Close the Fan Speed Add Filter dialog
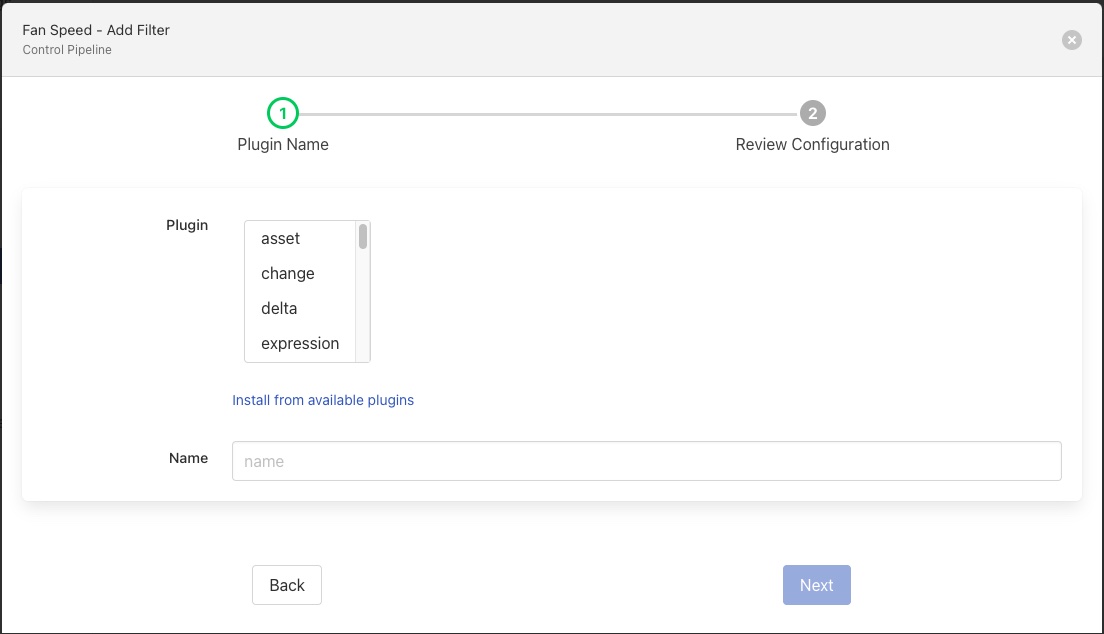The height and width of the screenshot is (634, 1104). 1071,39
